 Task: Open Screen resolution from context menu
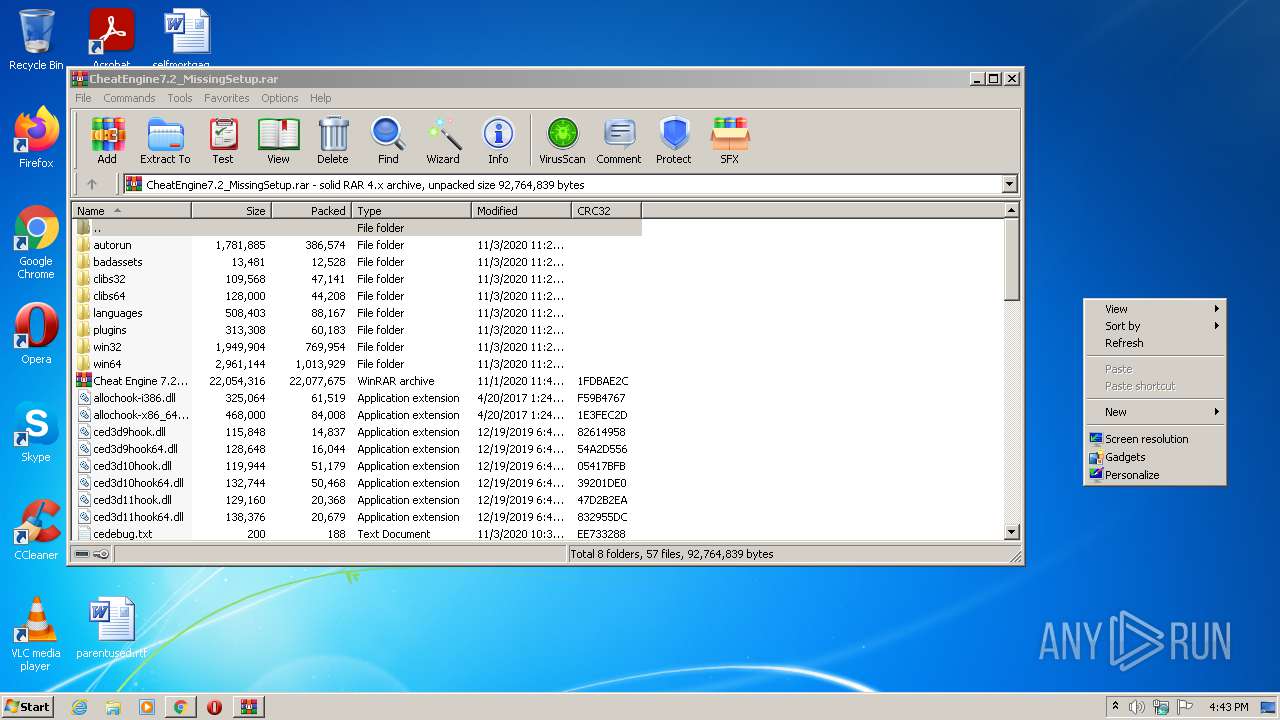click(1155, 439)
